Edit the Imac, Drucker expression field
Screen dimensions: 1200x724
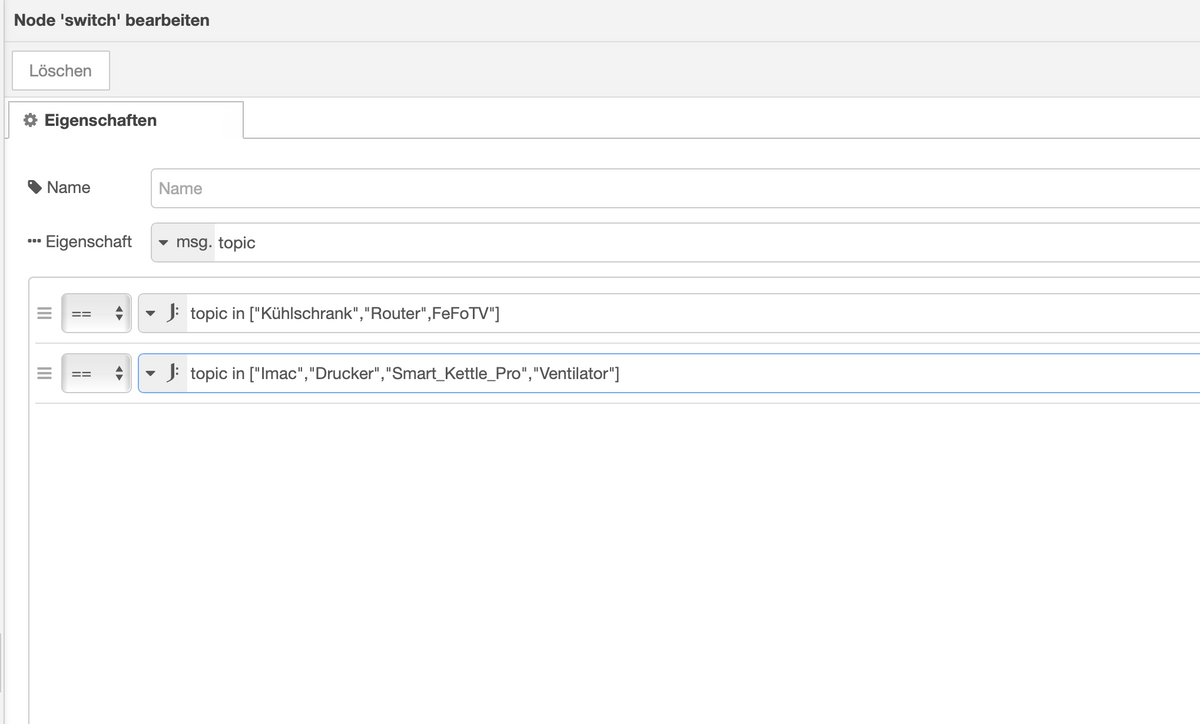pyautogui.click(x=800, y=374)
